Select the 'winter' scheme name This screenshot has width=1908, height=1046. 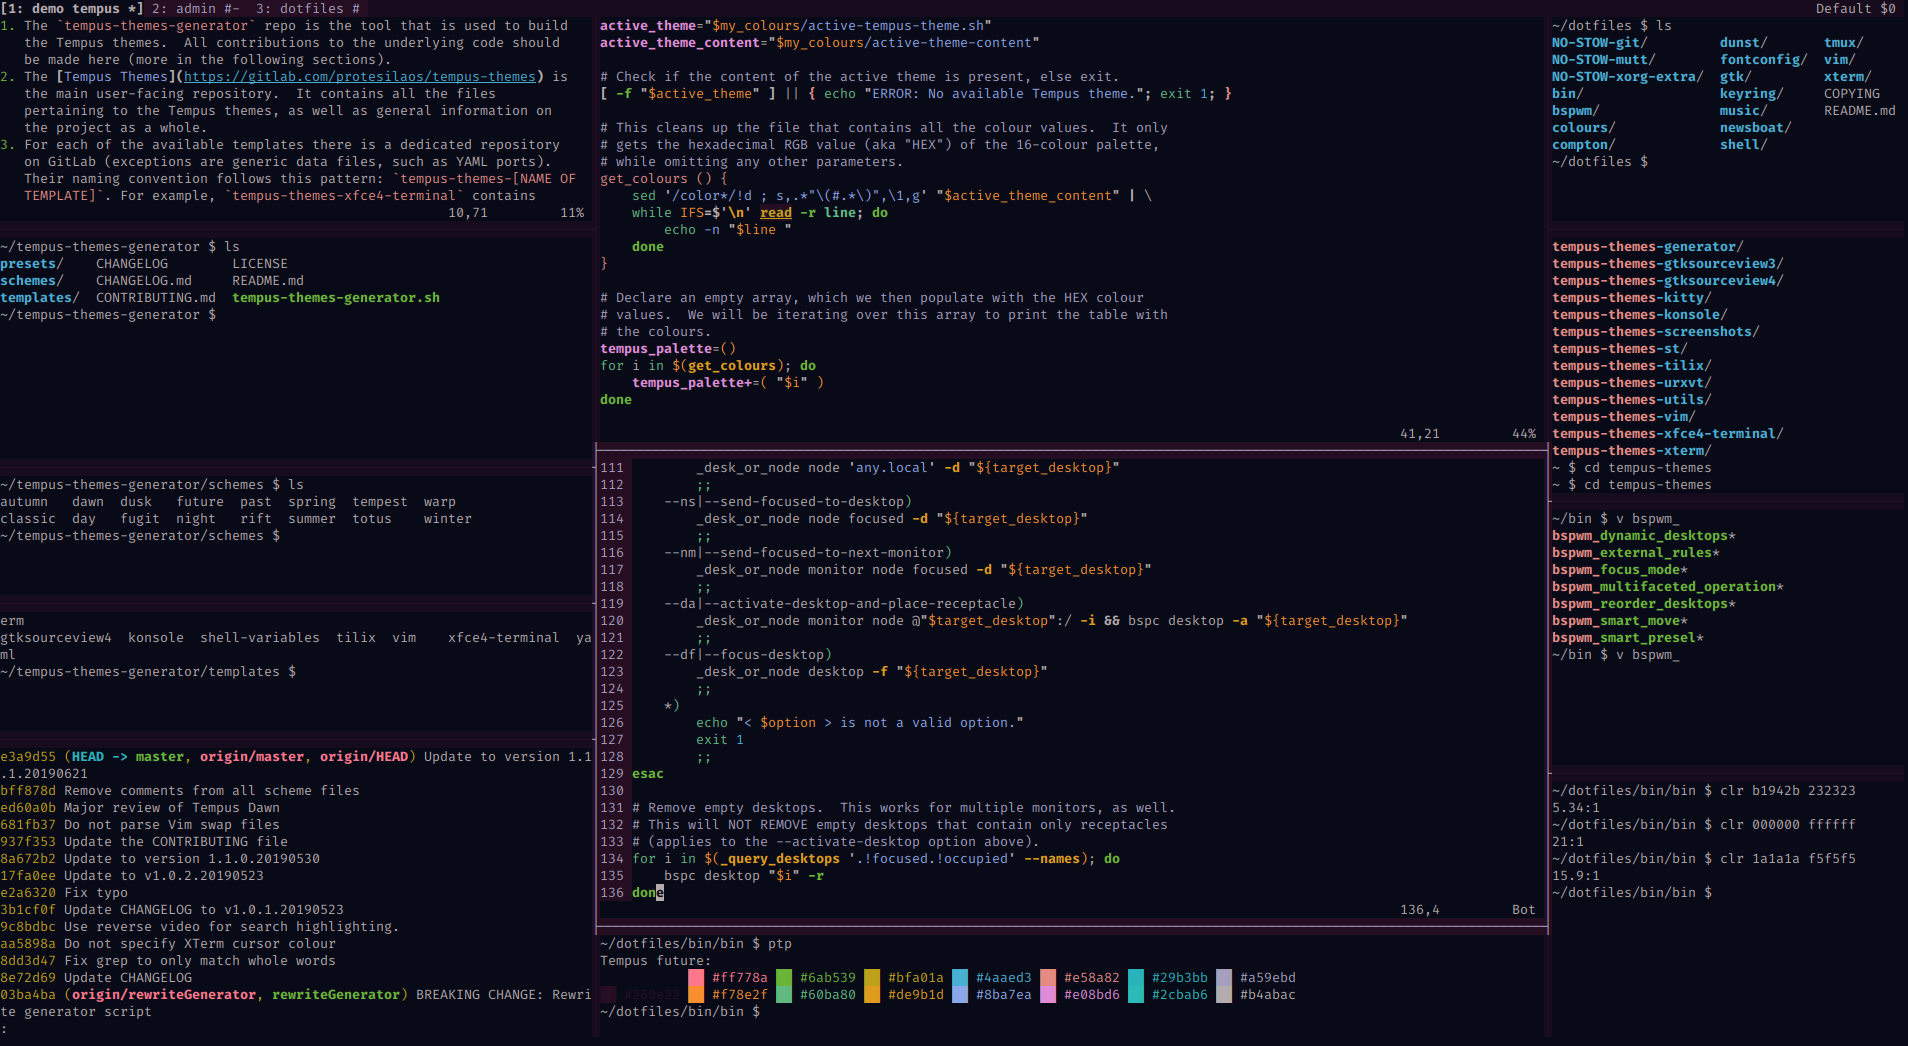coord(448,519)
